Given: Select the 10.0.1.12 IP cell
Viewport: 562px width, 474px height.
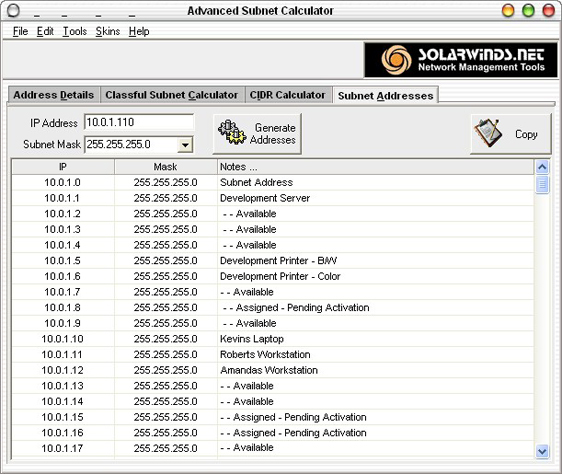Looking at the screenshot, I should coord(63,370).
